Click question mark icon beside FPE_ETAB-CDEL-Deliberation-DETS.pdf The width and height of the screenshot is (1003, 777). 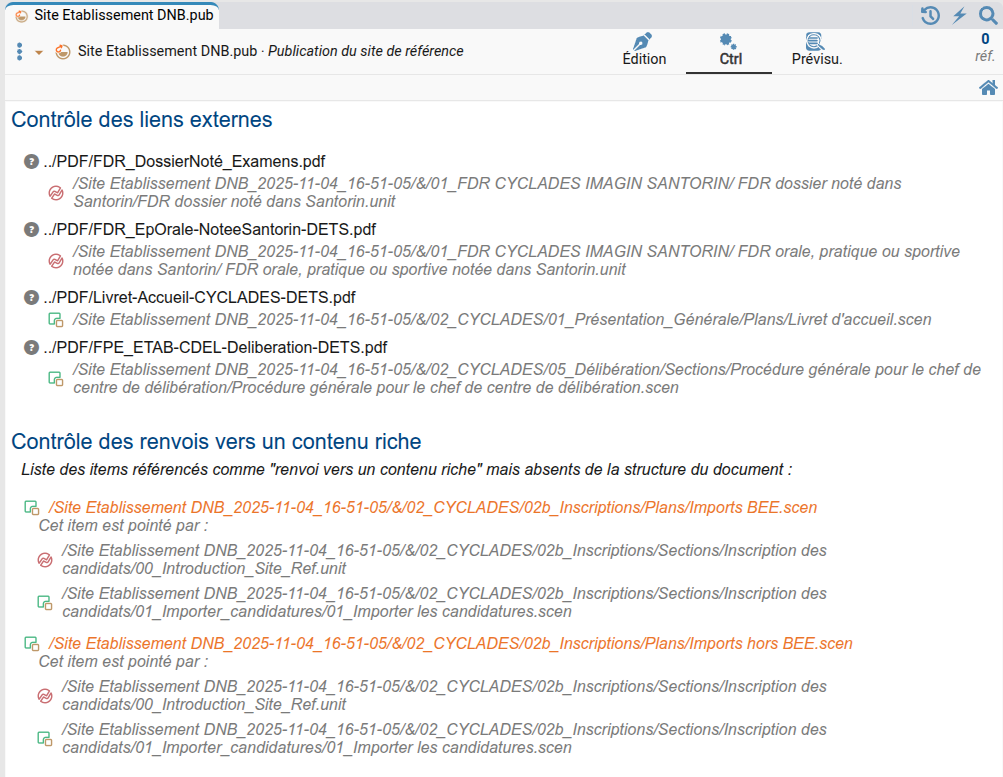tap(31, 347)
